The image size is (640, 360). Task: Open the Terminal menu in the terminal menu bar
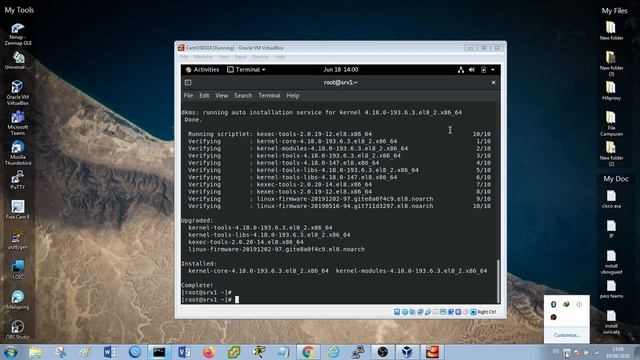(x=269, y=96)
